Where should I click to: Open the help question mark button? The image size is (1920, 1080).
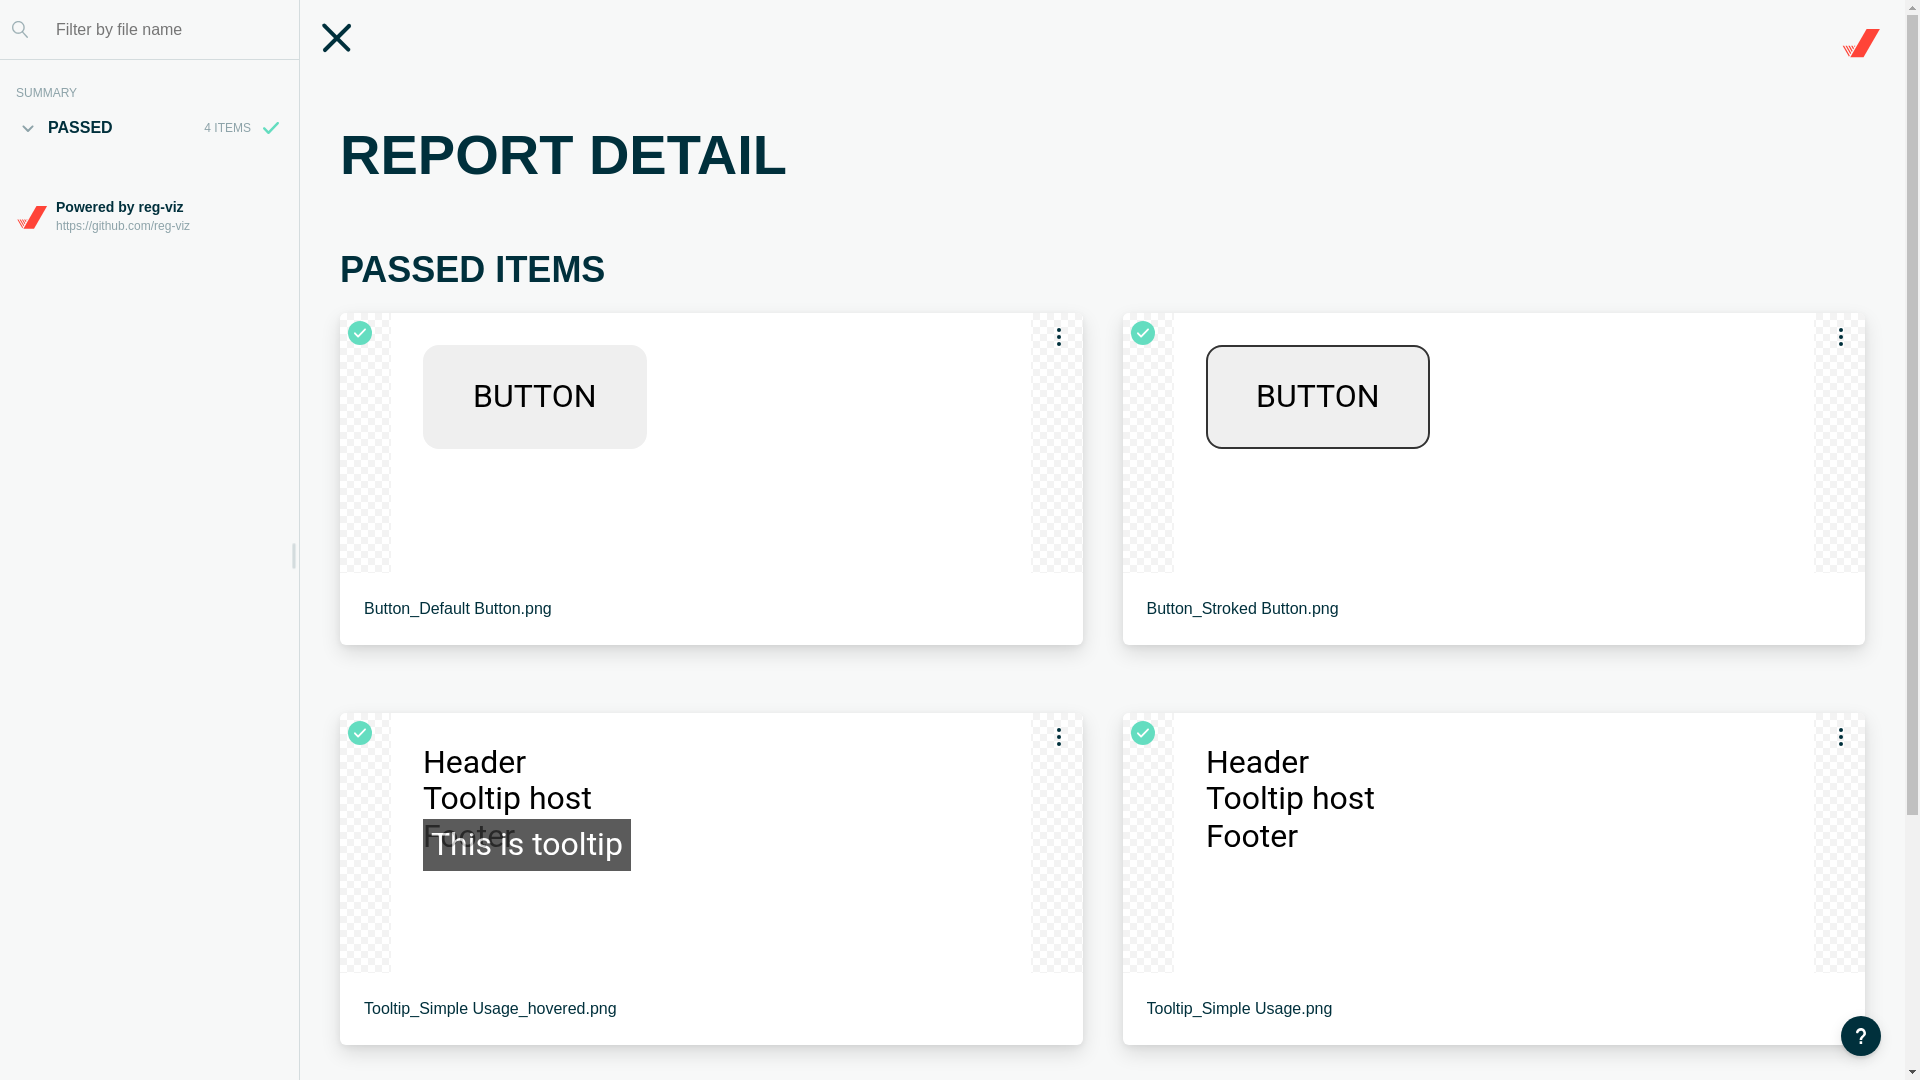(x=1861, y=1036)
